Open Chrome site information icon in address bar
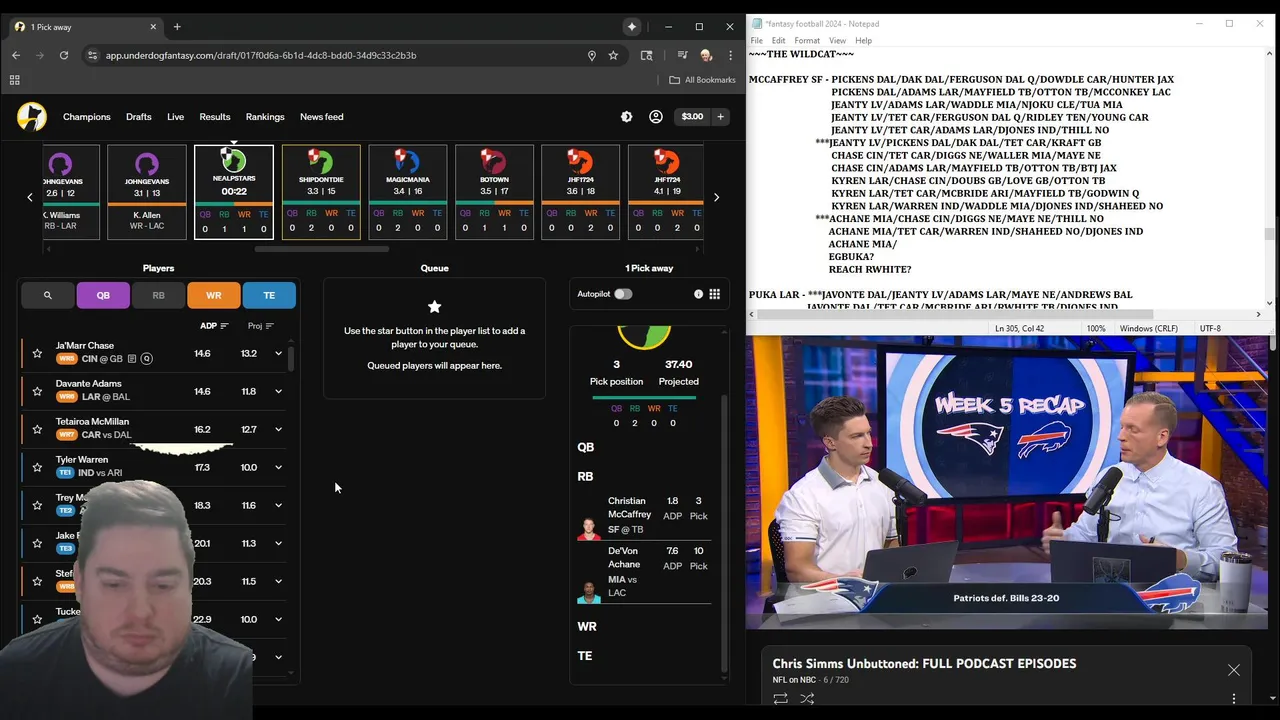 [x=92, y=55]
